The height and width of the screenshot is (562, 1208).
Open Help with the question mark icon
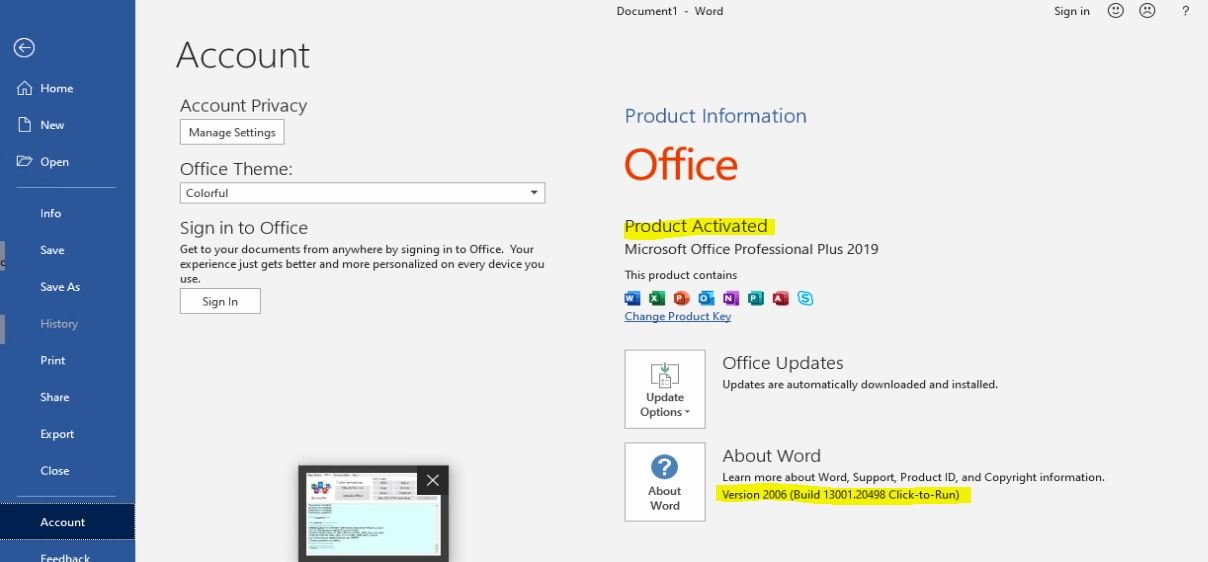click(1185, 11)
